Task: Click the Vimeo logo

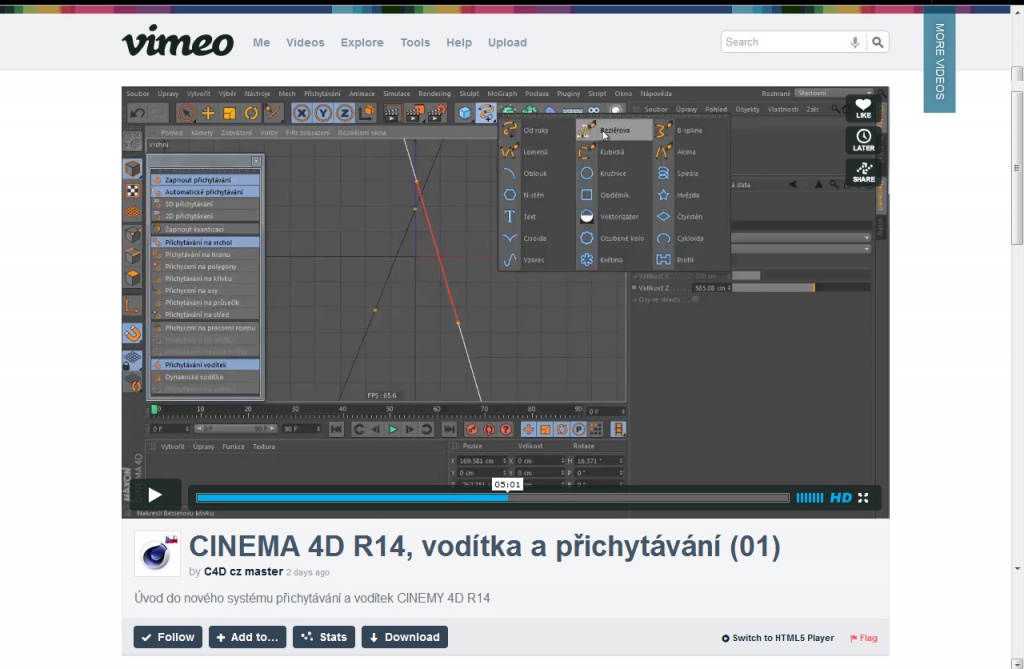Action: (178, 41)
